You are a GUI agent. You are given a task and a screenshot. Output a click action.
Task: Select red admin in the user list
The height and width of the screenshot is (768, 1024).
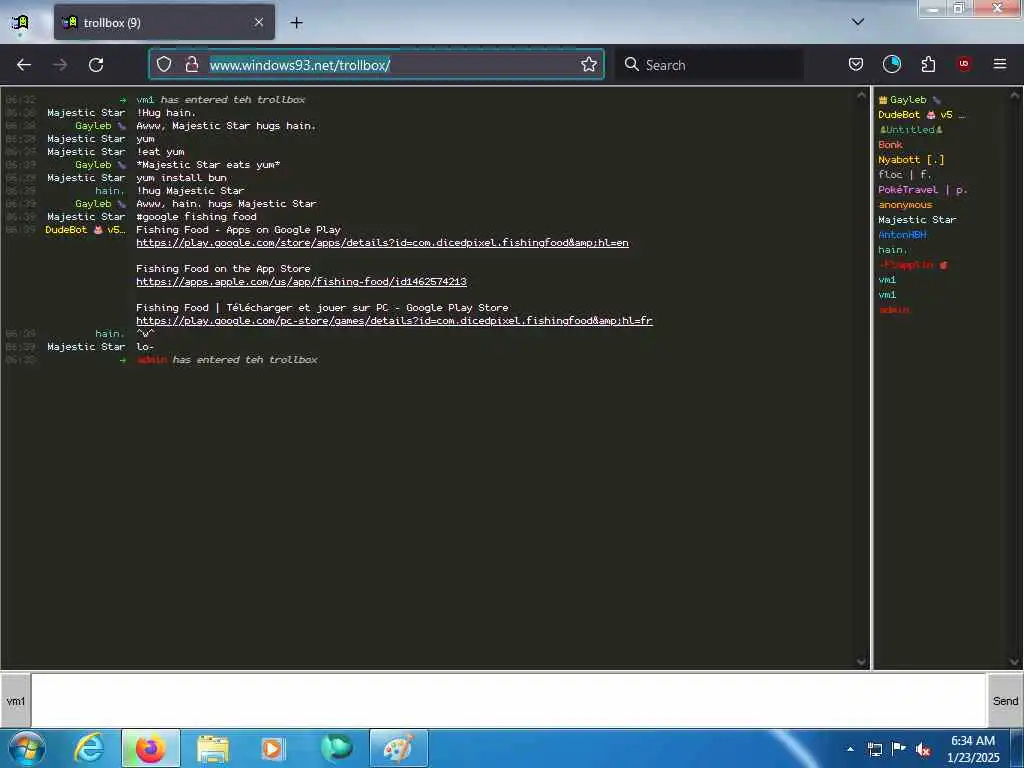894,310
